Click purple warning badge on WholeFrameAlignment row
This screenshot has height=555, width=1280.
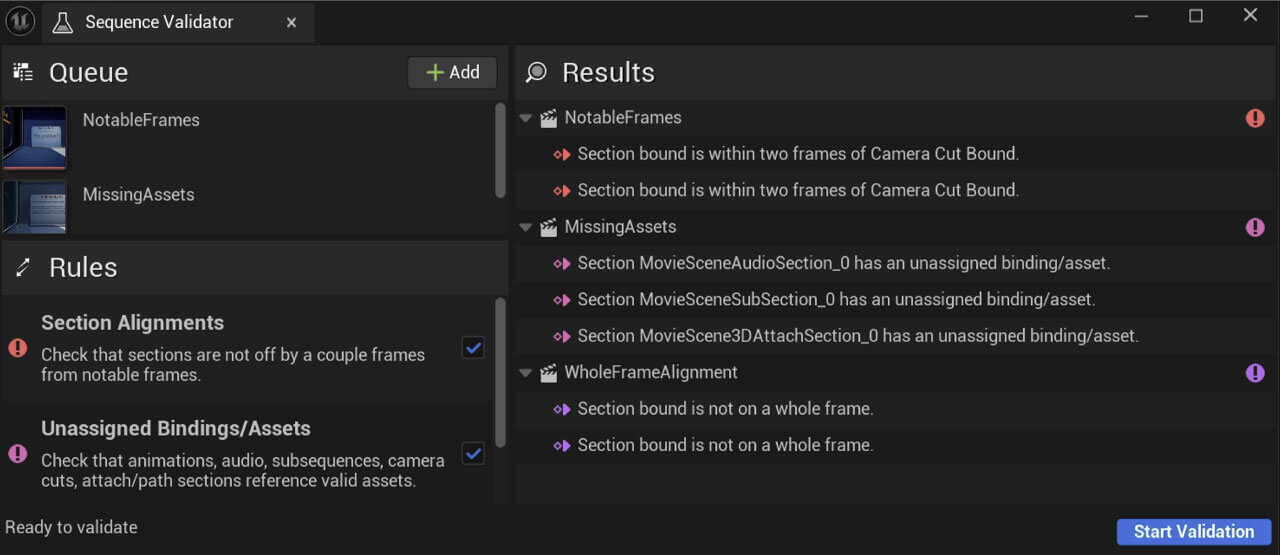tap(1255, 373)
